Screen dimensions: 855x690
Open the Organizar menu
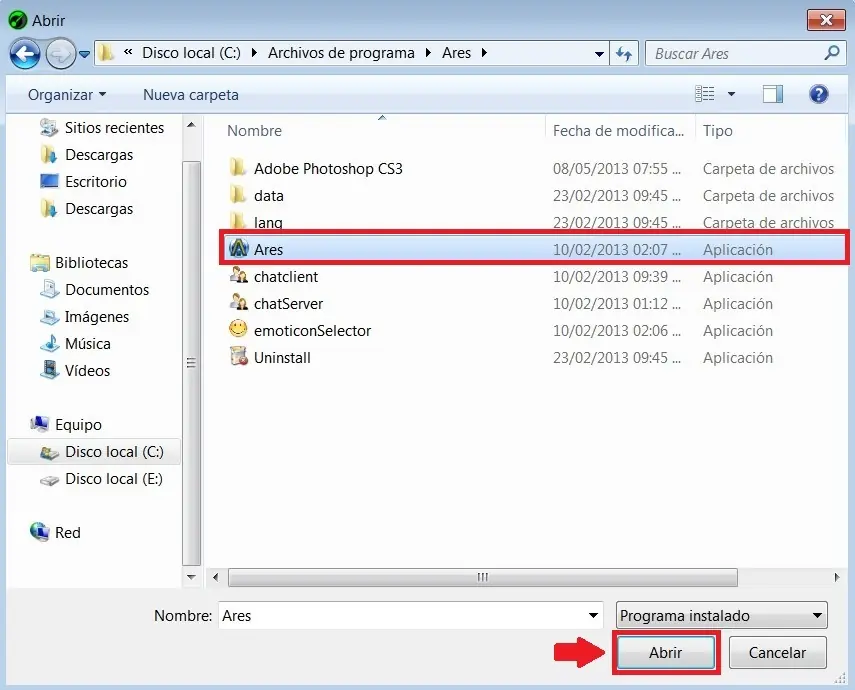click(x=67, y=95)
